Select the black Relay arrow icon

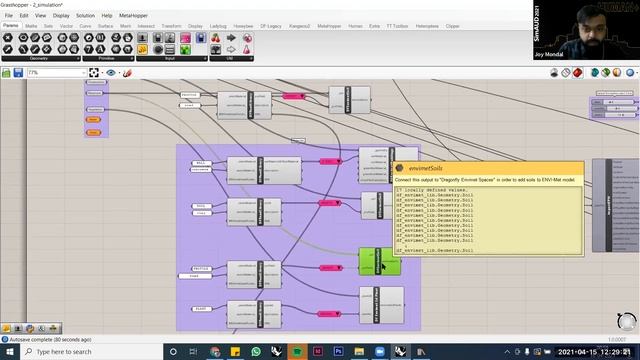coord(231,38)
